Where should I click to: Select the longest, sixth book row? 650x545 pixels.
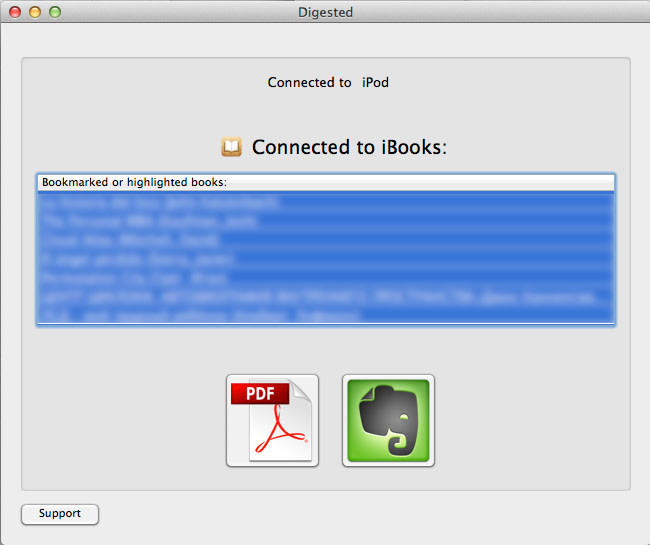[x=326, y=297]
